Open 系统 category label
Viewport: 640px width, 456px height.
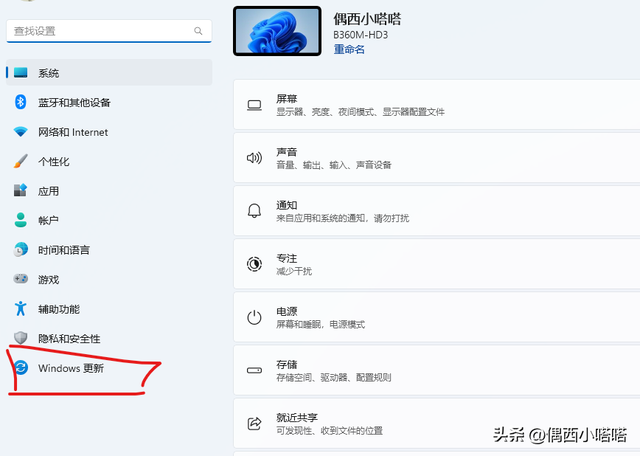49,73
